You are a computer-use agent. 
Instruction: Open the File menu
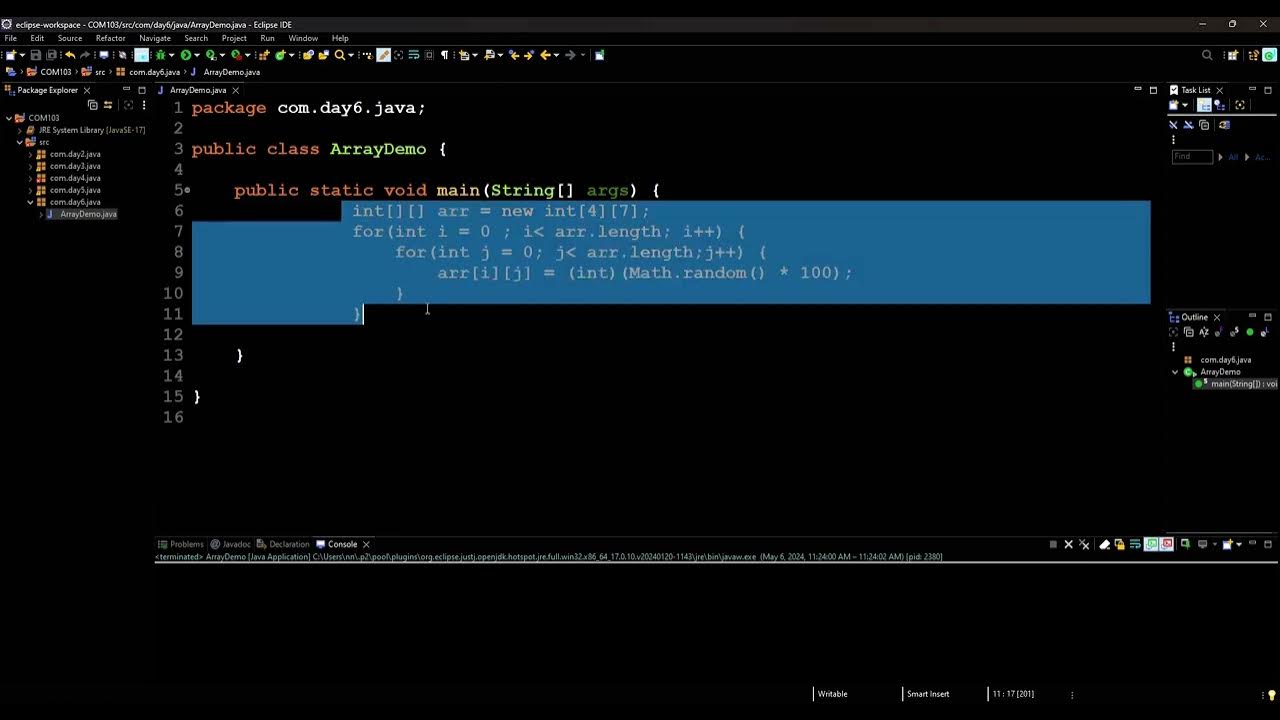tap(10, 38)
